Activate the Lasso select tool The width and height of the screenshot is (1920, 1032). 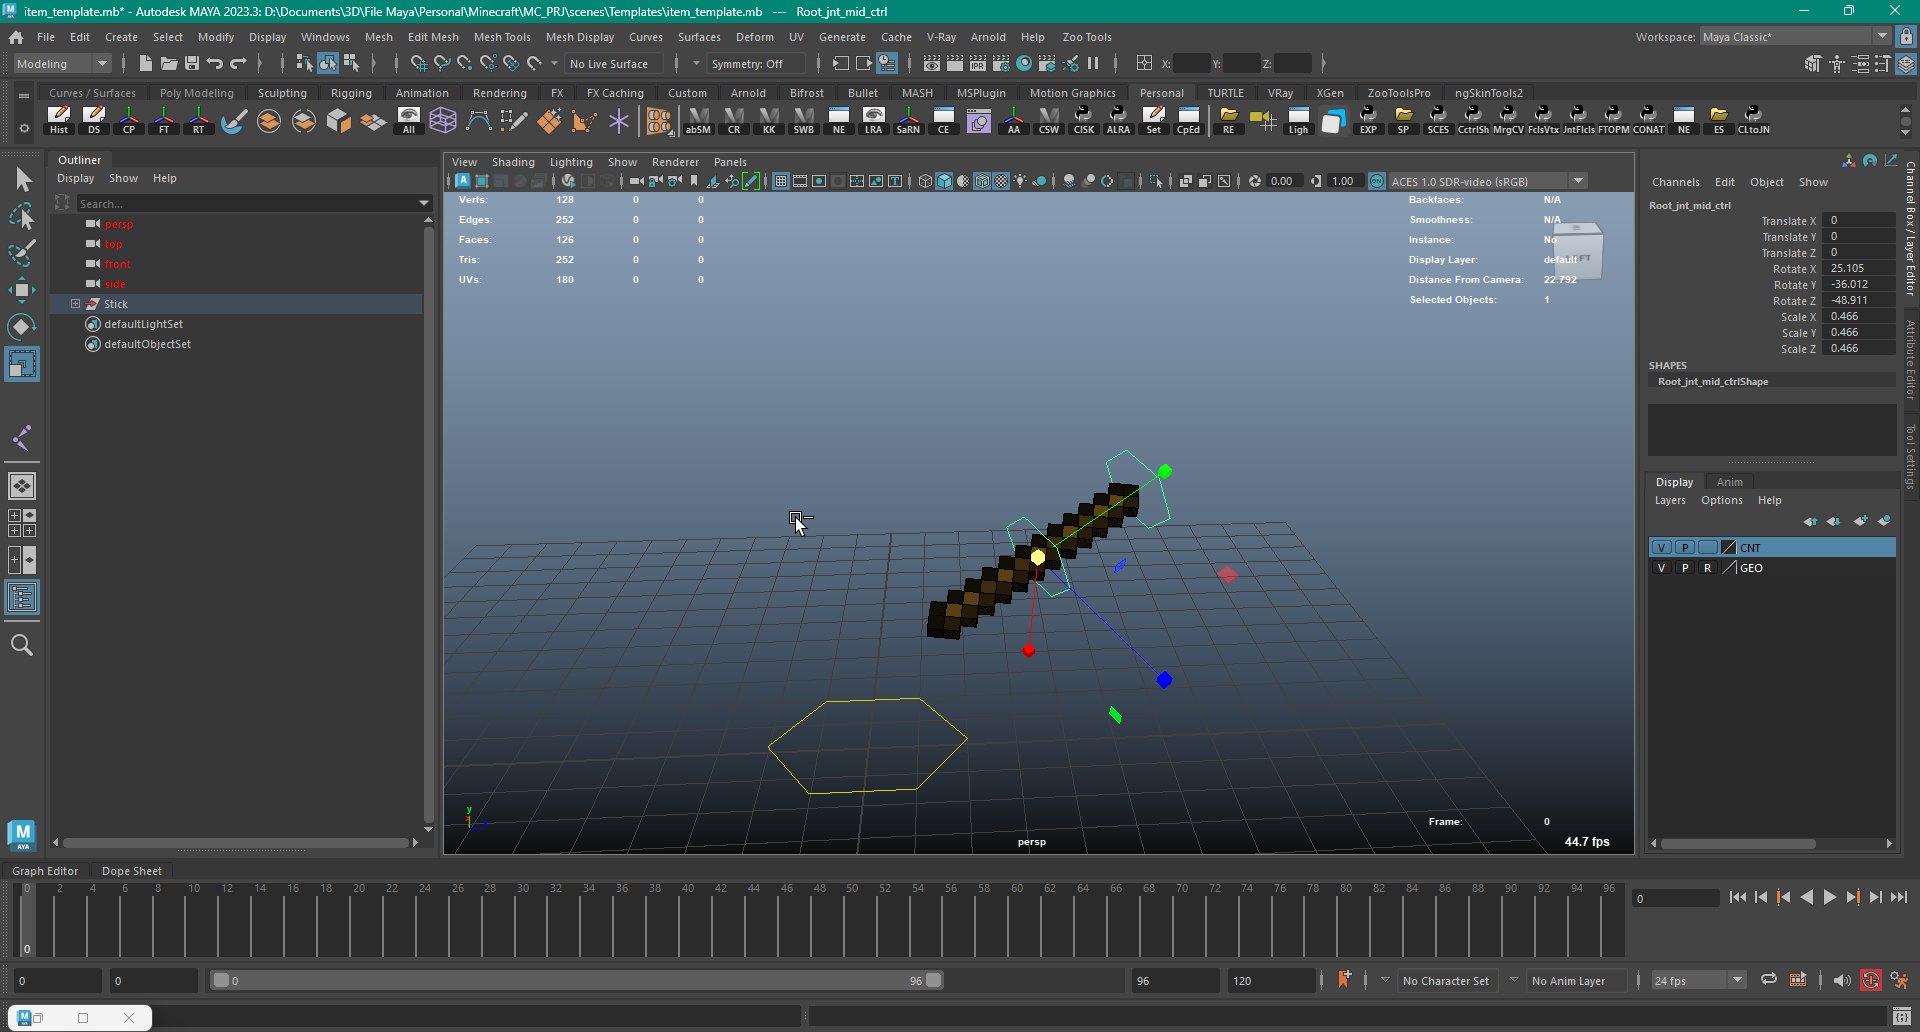[22, 216]
